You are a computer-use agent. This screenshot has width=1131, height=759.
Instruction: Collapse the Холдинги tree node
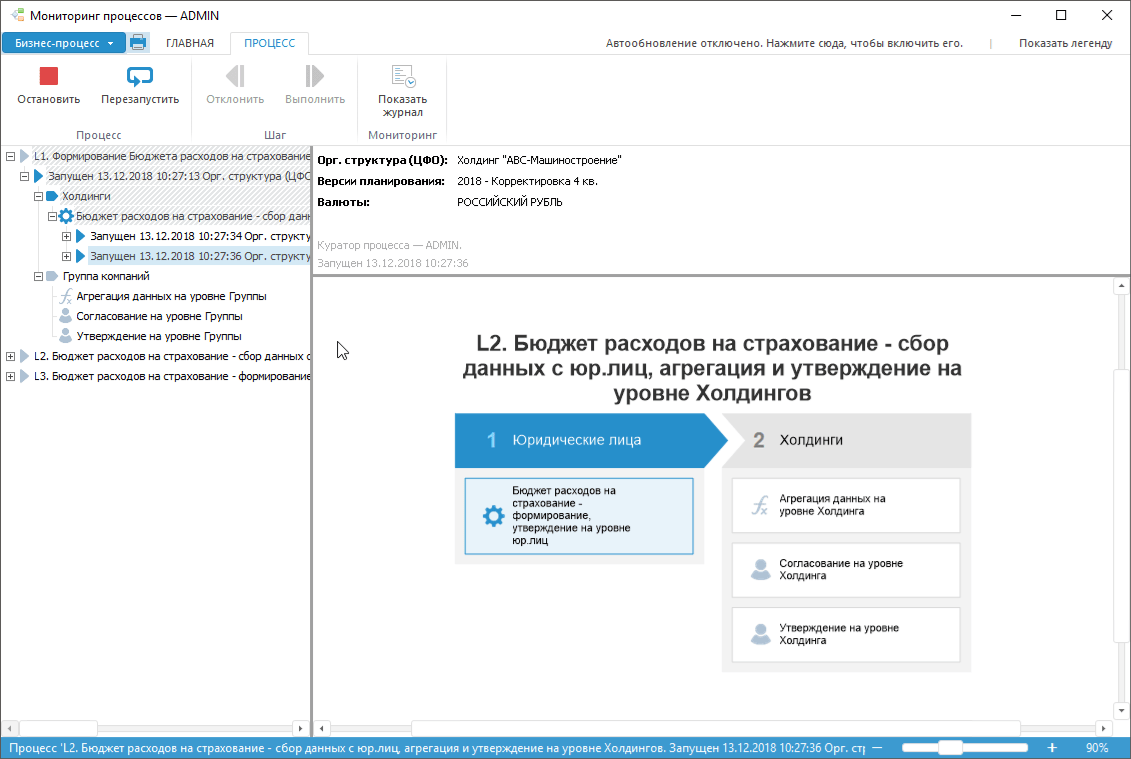point(39,196)
